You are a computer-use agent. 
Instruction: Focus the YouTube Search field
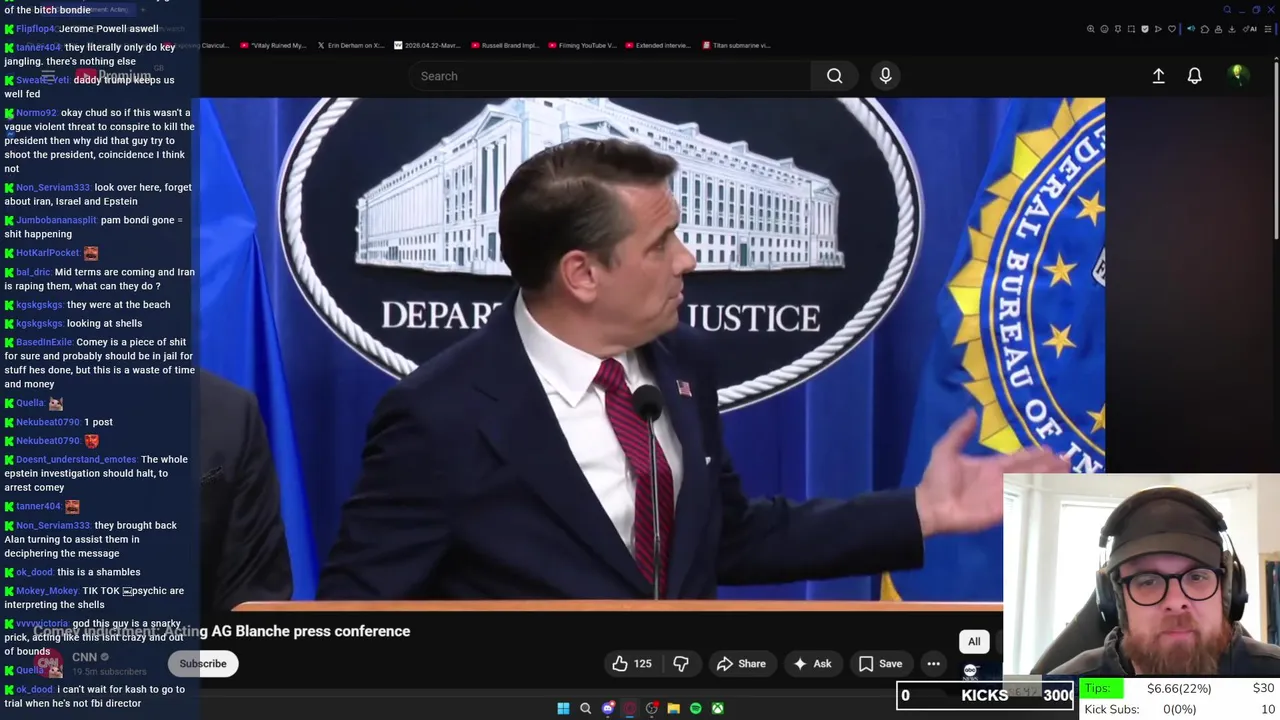(x=610, y=76)
